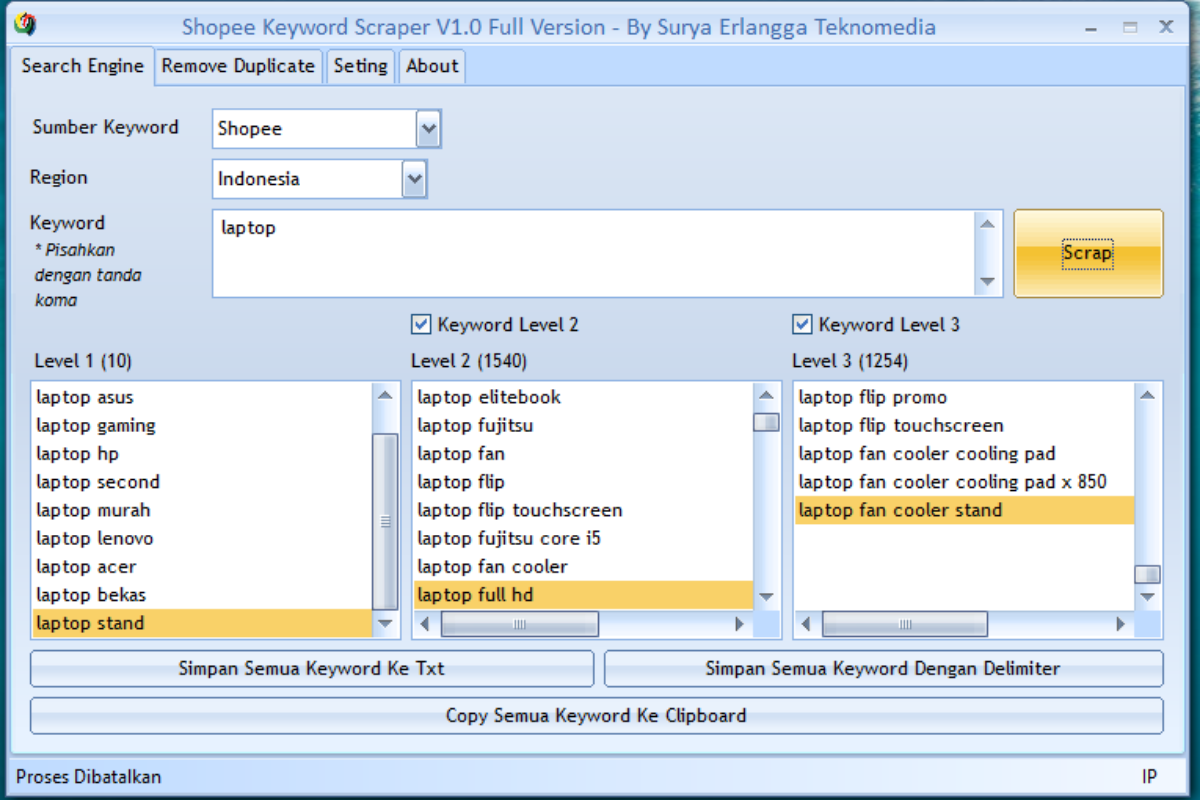Click Keyword box scroll up arrow
The height and width of the screenshot is (800, 1200).
point(988,224)
